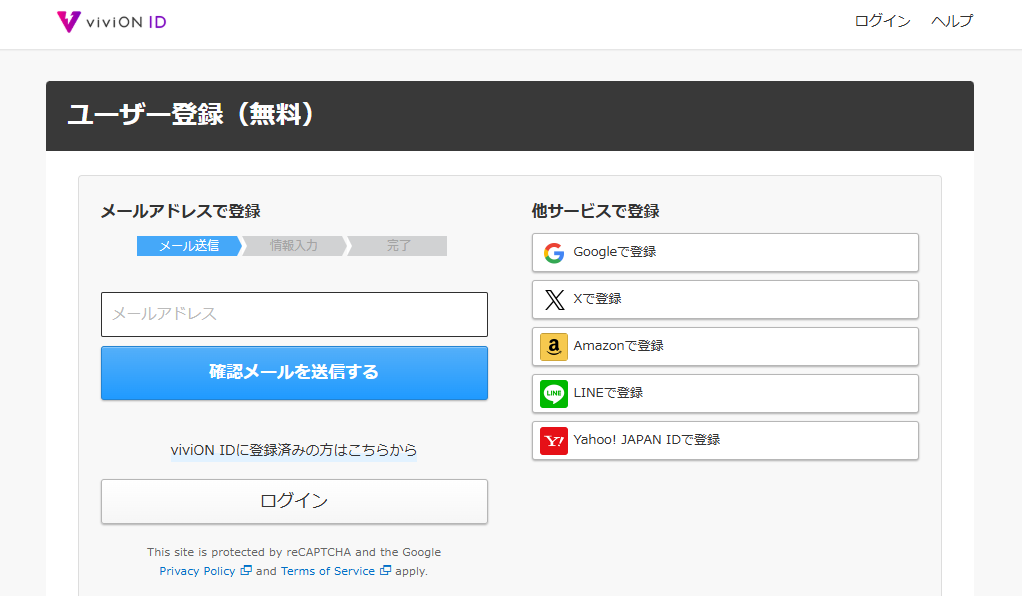Open ヘルプ in the top navigation
The width and height of the screenshot is (1022, 596).
click(x=951, y=21)
